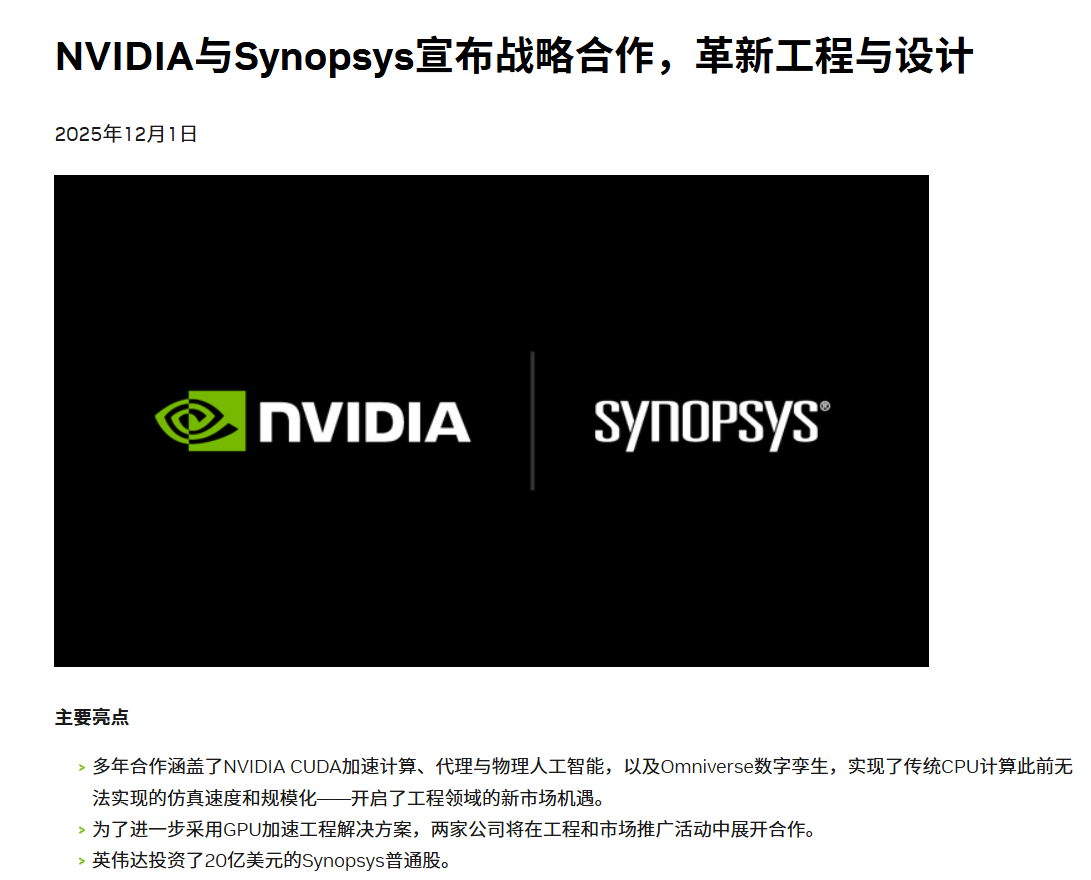Select the article headline about NVIDIA与Synopsys战略合作
This screenshot has height=880, width=1091.
click(x=513, y=56)
